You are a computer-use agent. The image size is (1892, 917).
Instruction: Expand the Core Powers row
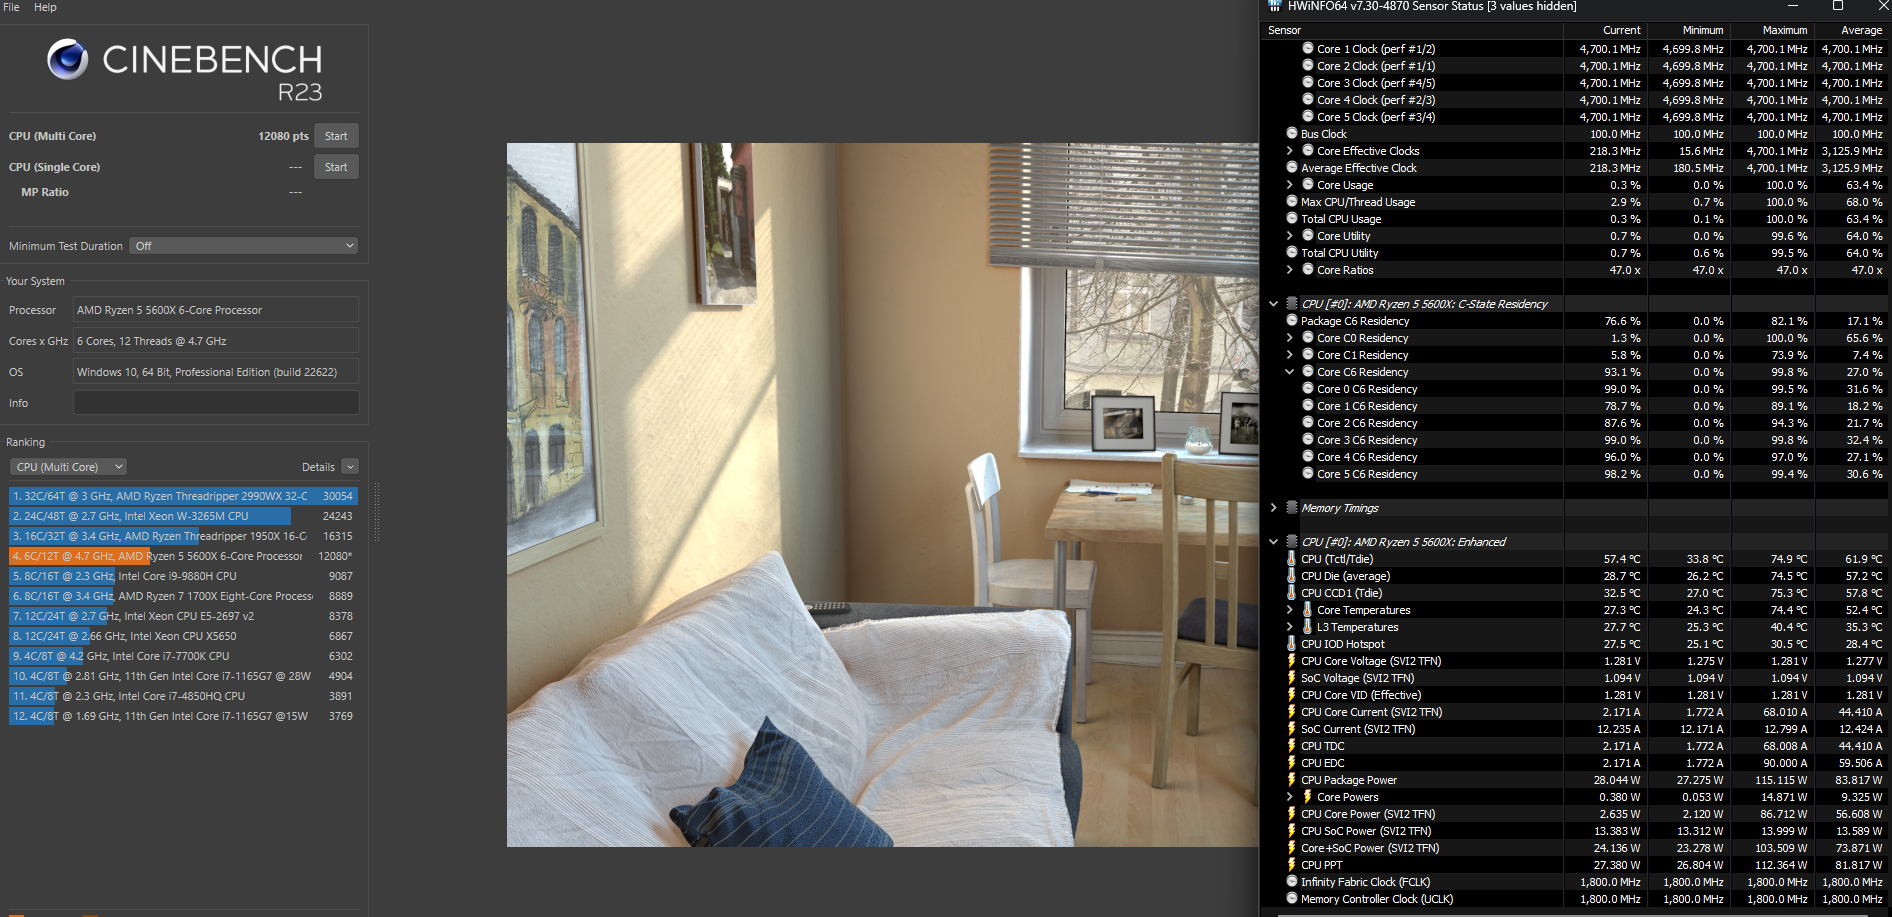point(1290,796)
